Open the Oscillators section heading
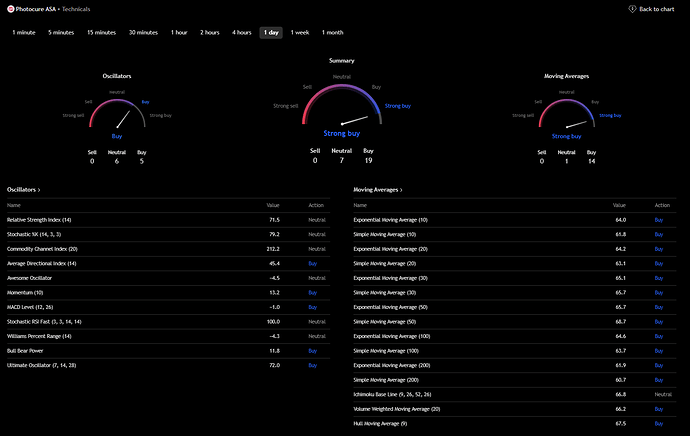Image resolution: width=690 pixels, height=436 pixels. coord(24,188)
